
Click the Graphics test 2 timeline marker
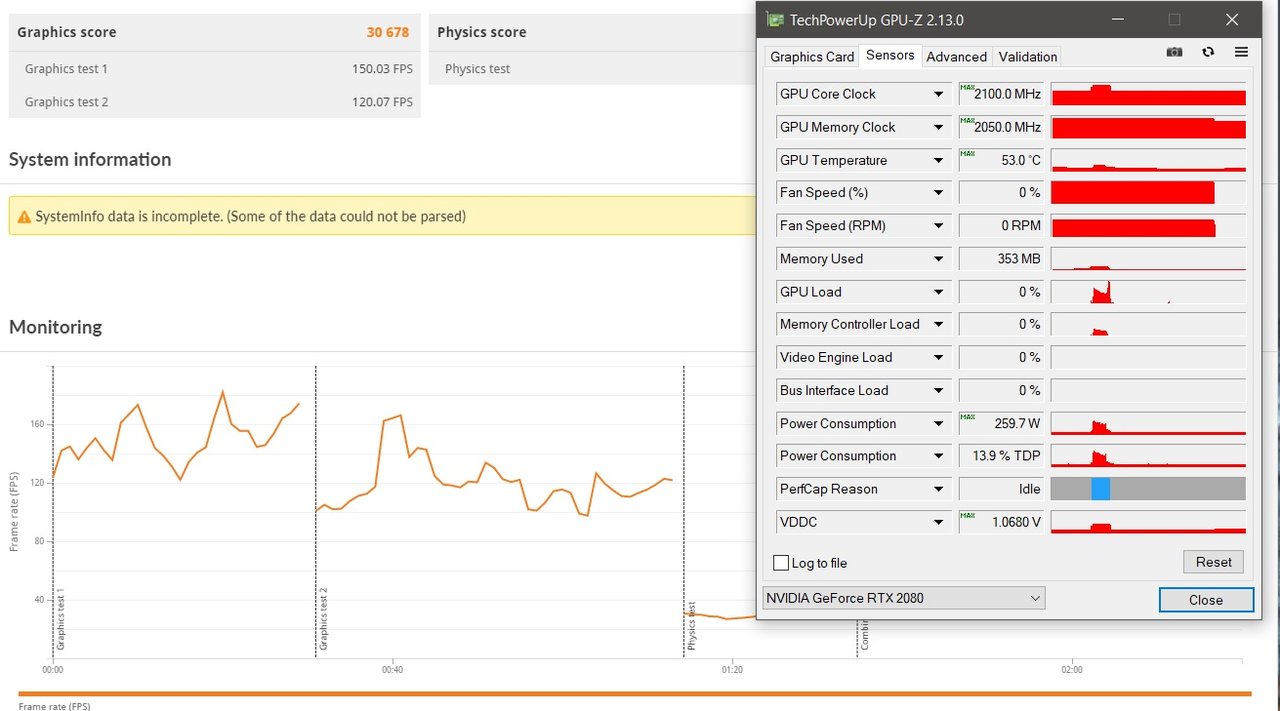coord(322,620)
